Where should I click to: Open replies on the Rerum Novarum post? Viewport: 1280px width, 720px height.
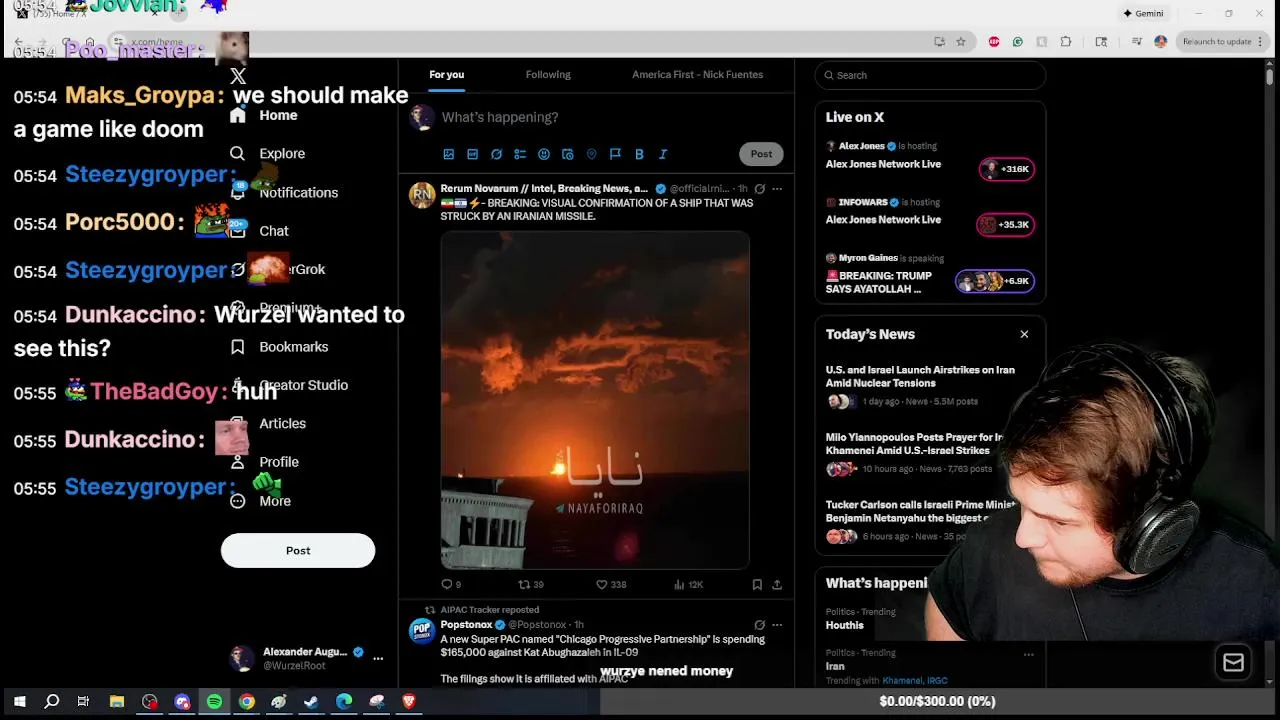[451, 584]
